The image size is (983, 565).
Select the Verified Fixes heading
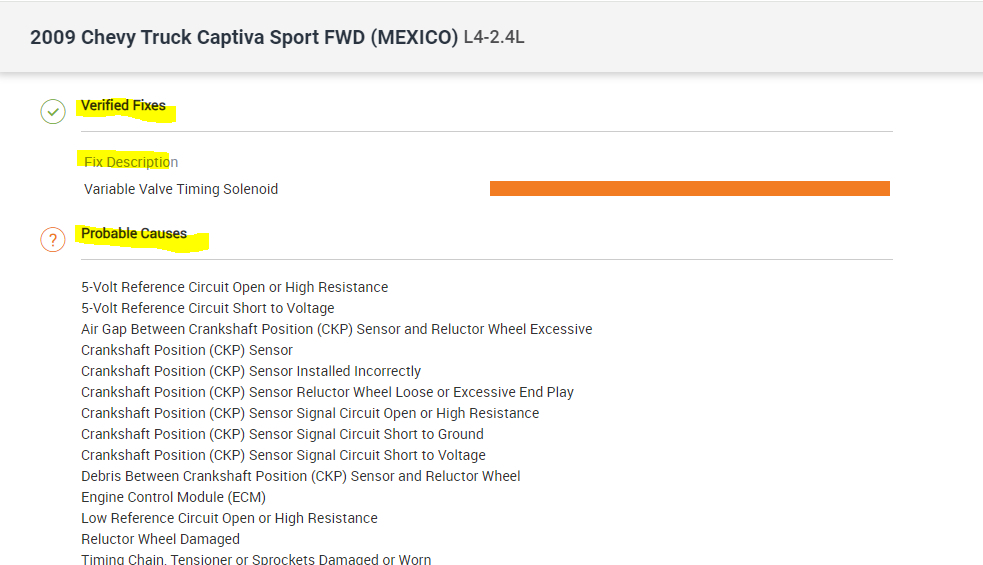(x=124, y=106)
